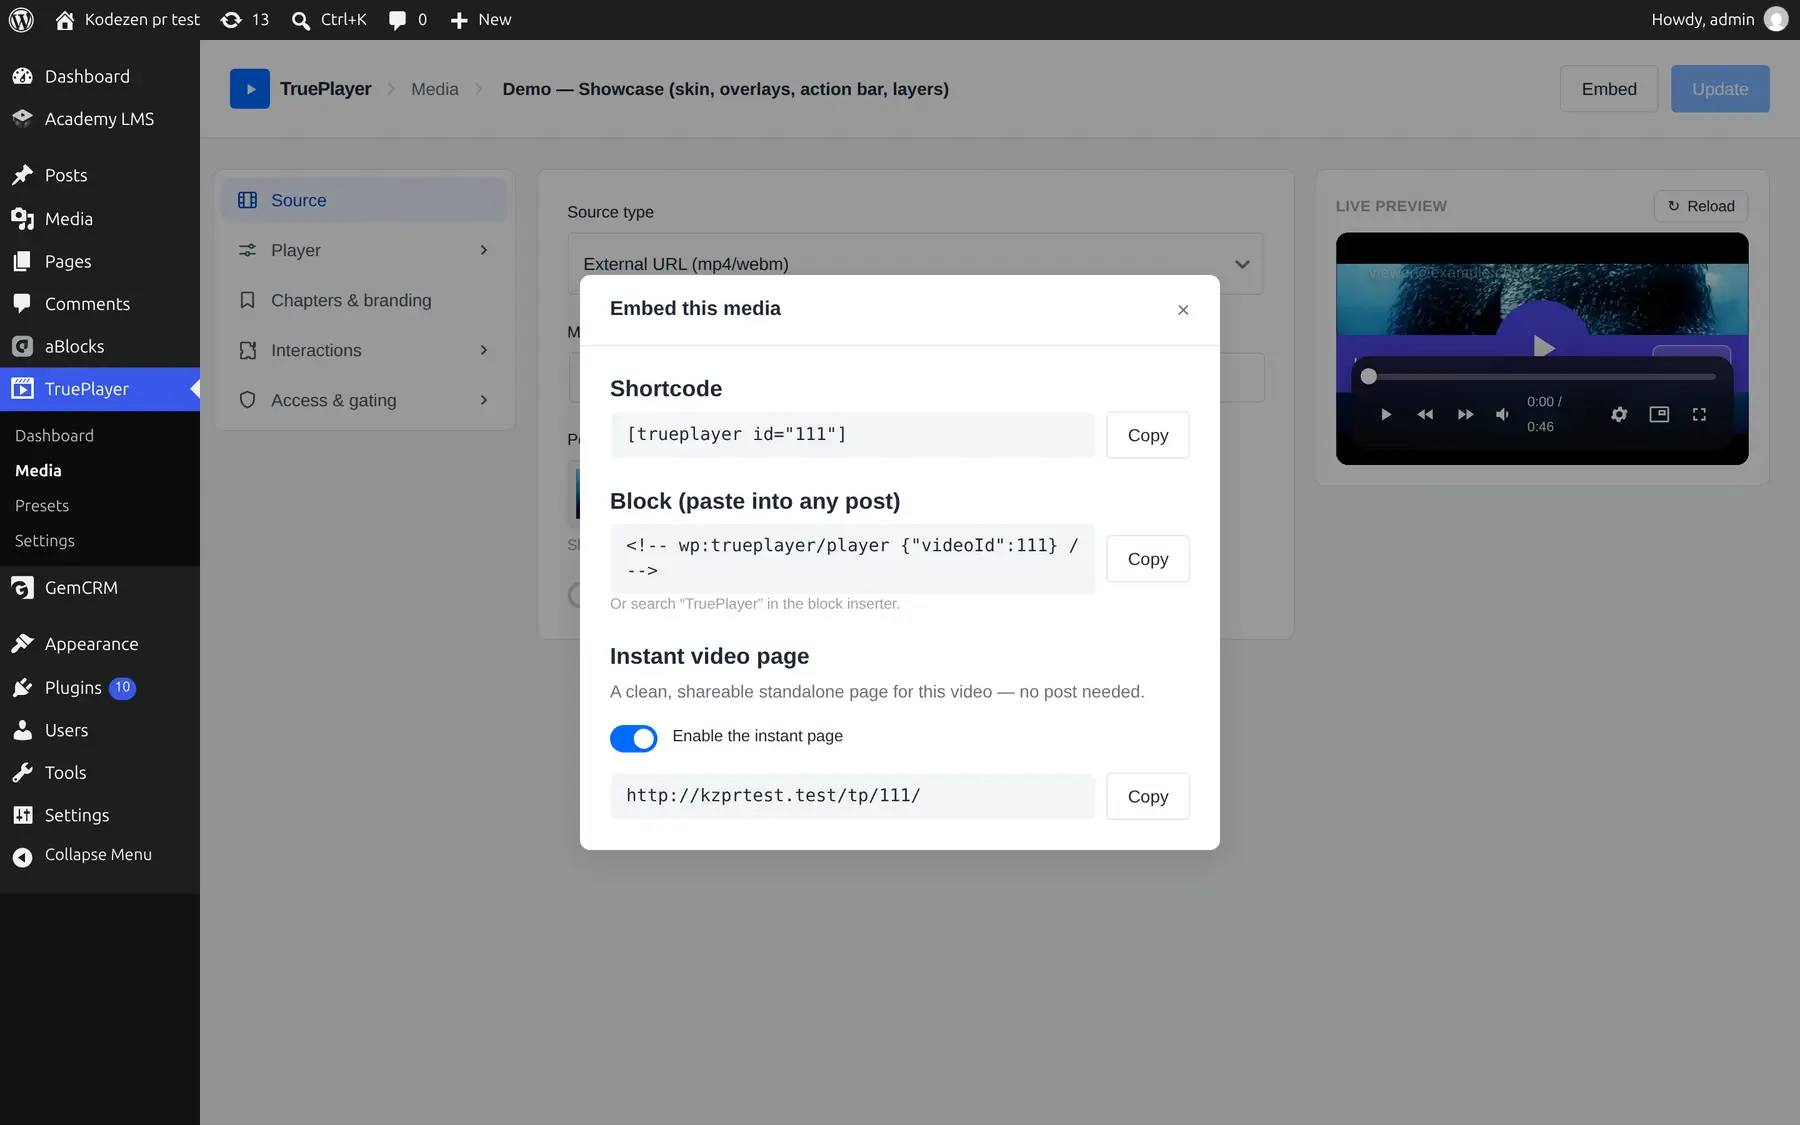Collapse the admin sidebar menu
This screenshot has height=1125, width=1800.
pos(100,855)
